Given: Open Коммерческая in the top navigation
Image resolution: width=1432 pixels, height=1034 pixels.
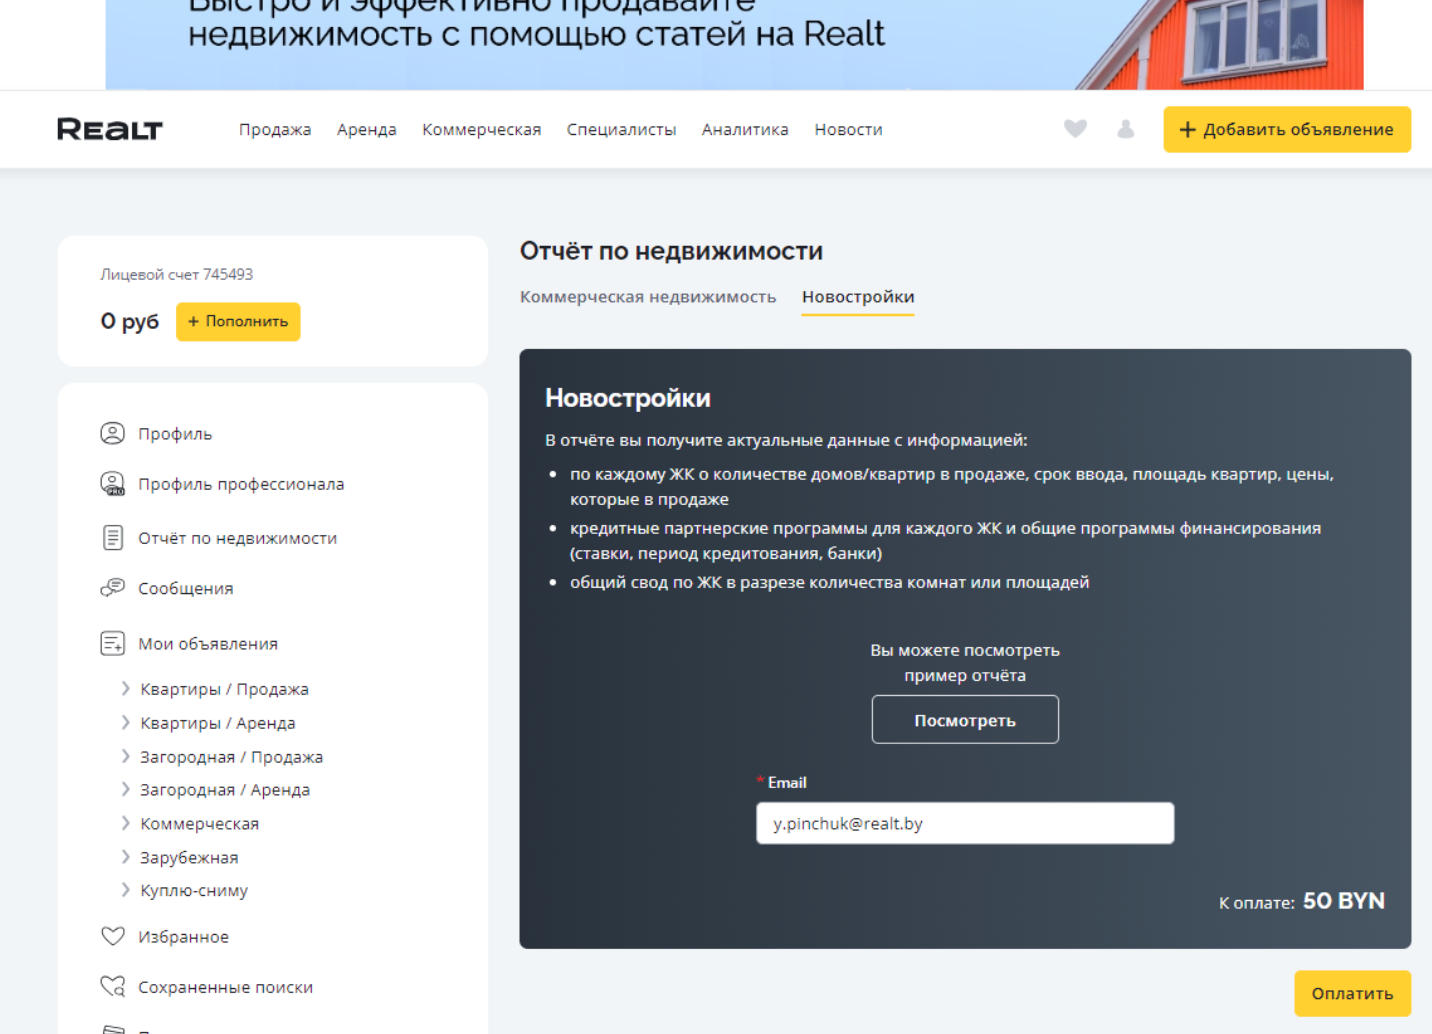Looking at the screenshot, I should point(482,129).
